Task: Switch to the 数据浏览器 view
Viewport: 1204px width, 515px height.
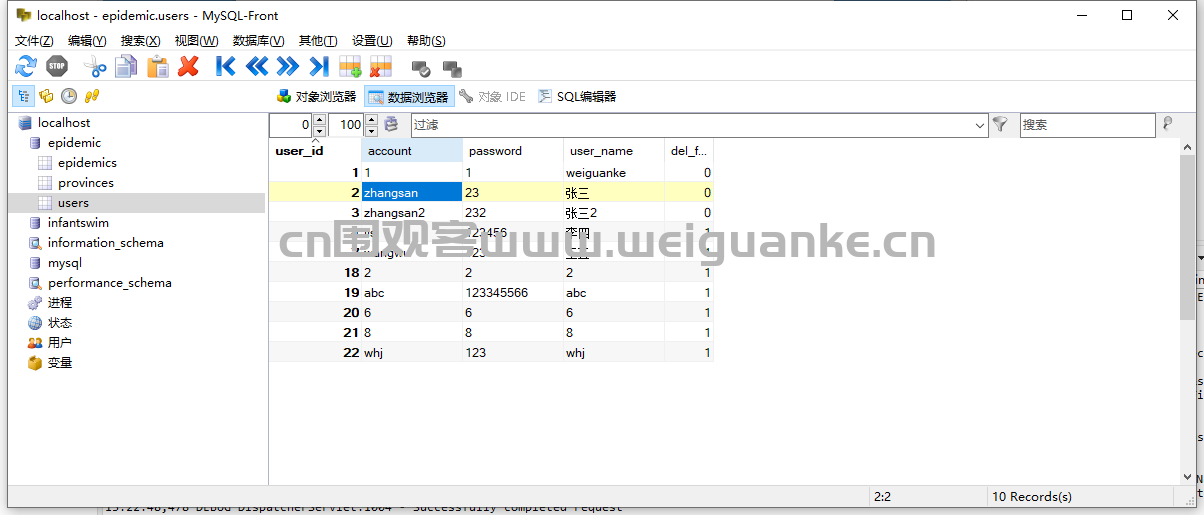Action: pyautogui.click(x=408, y=97)
